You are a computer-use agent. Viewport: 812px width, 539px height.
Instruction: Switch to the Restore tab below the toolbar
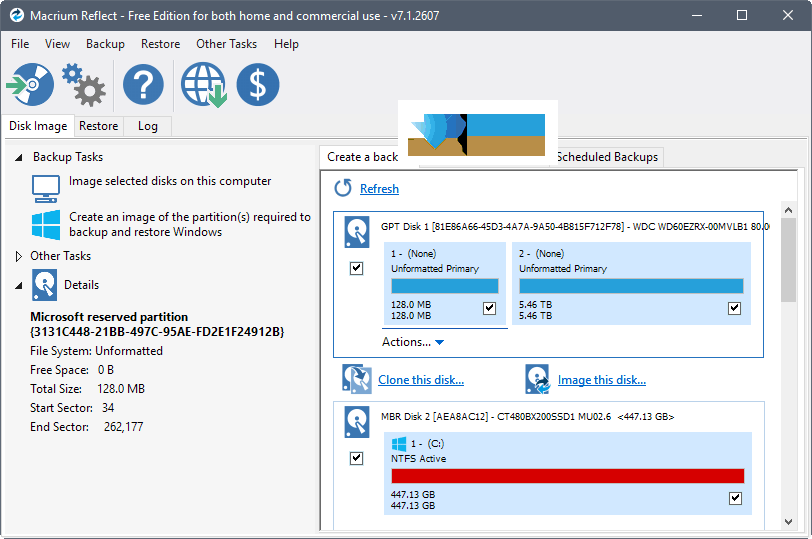click(x=98, y=126)
